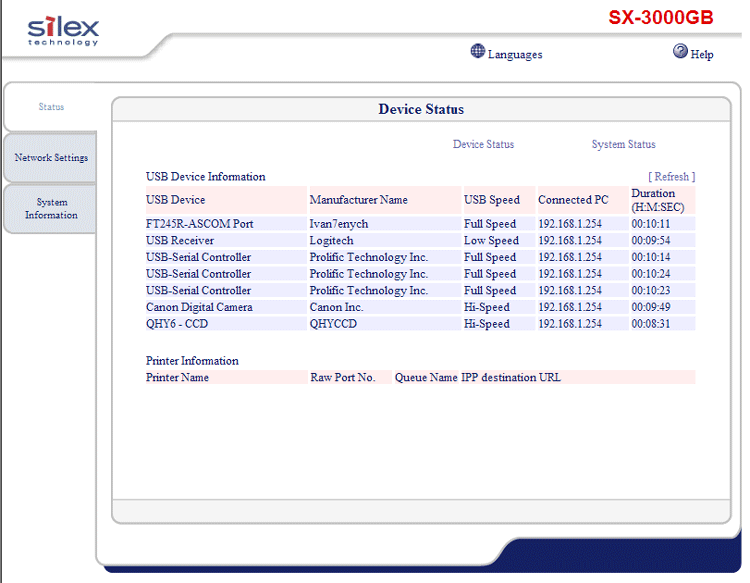Click the SX-3000GB model title
Viewport: 750px width, 583px height.
click(x=661, y=17)
